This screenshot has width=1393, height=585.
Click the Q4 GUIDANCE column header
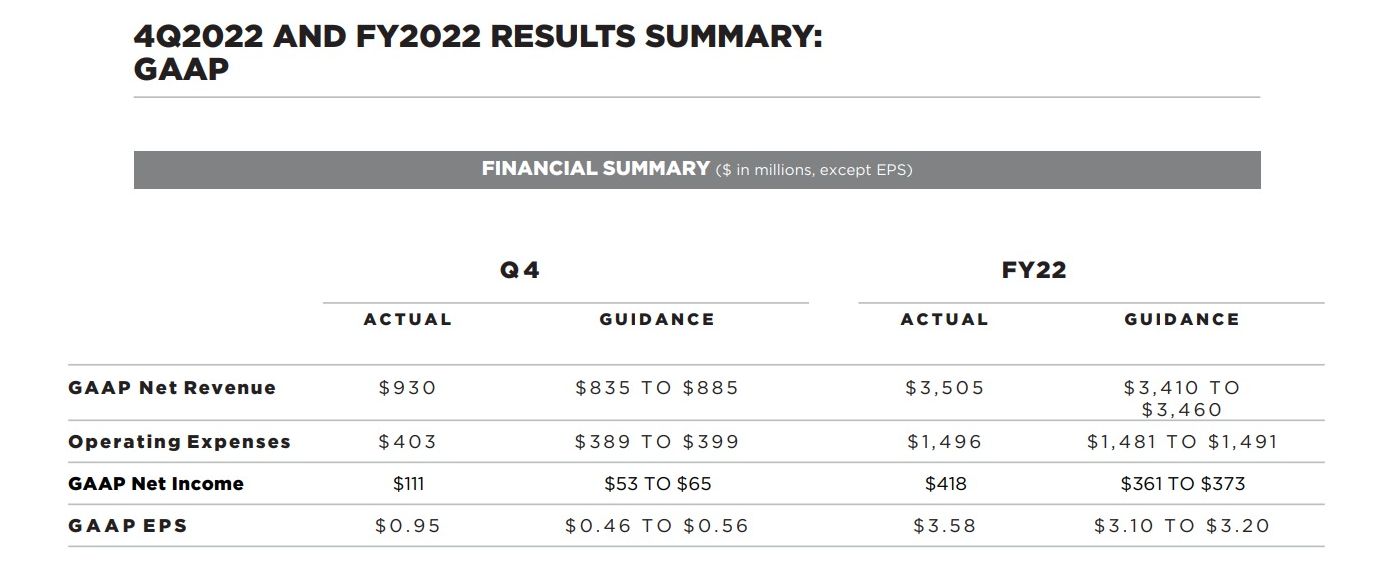pos(657,320)
